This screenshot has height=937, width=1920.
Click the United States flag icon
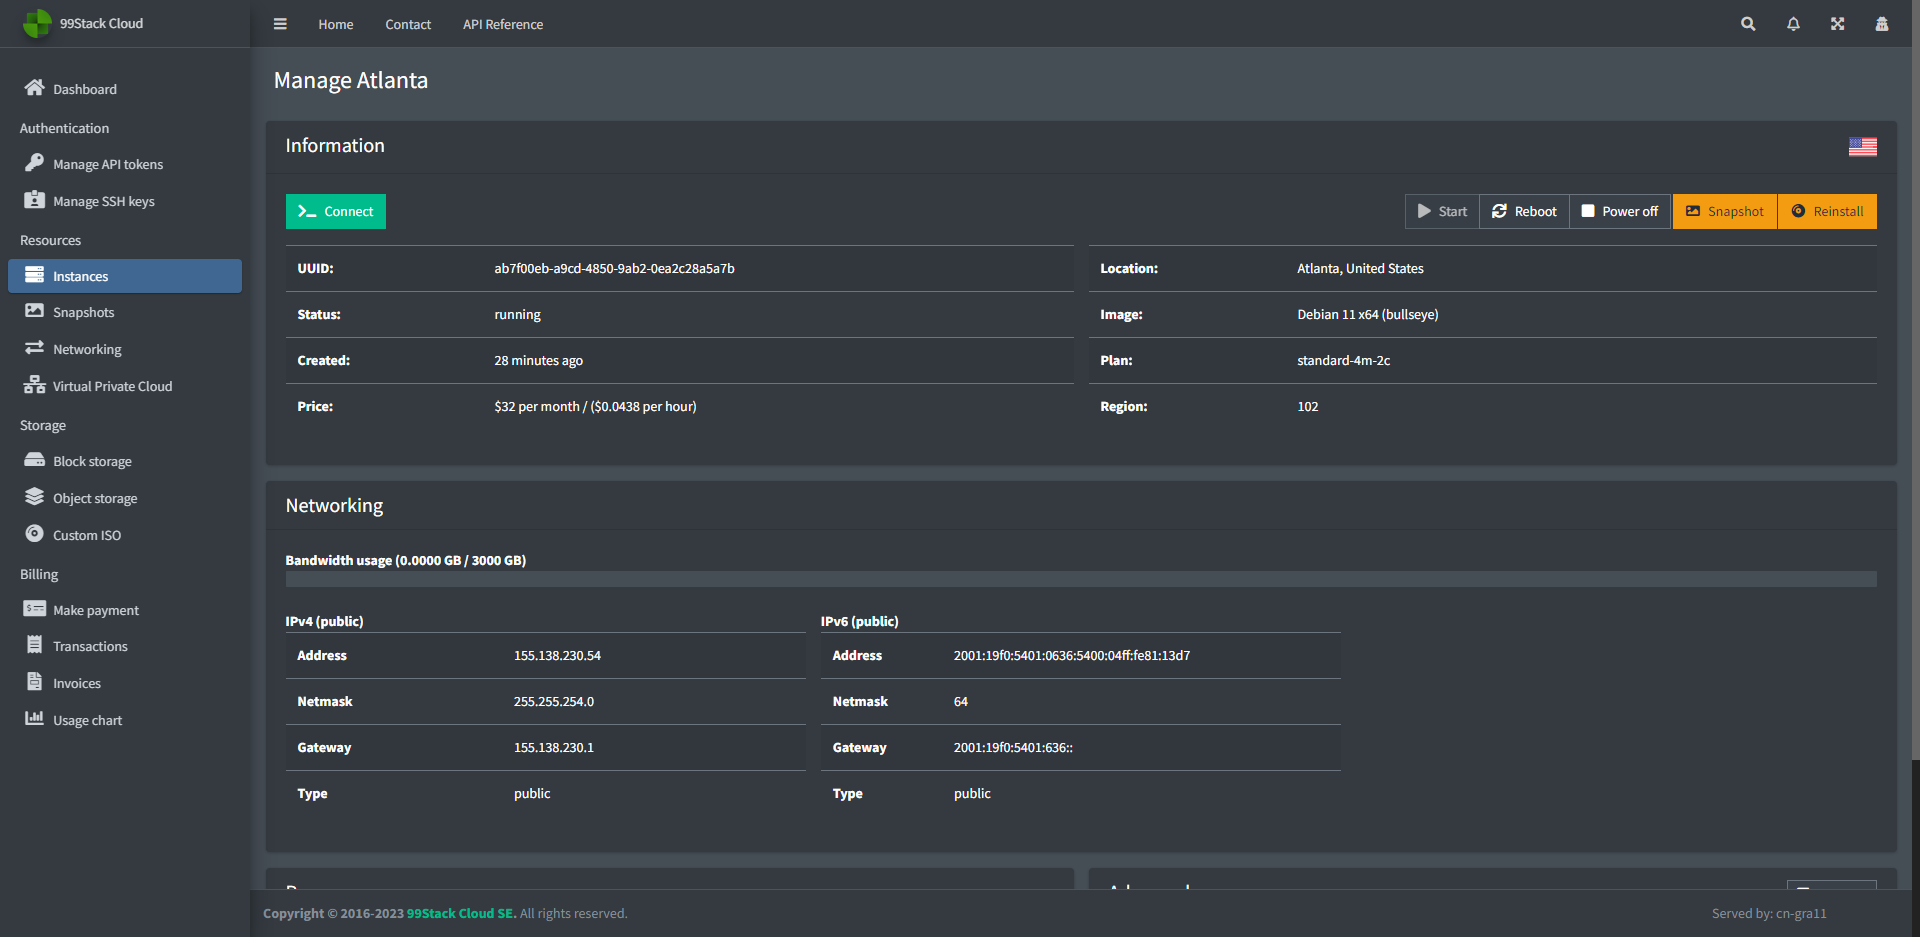pos(1862,147)
